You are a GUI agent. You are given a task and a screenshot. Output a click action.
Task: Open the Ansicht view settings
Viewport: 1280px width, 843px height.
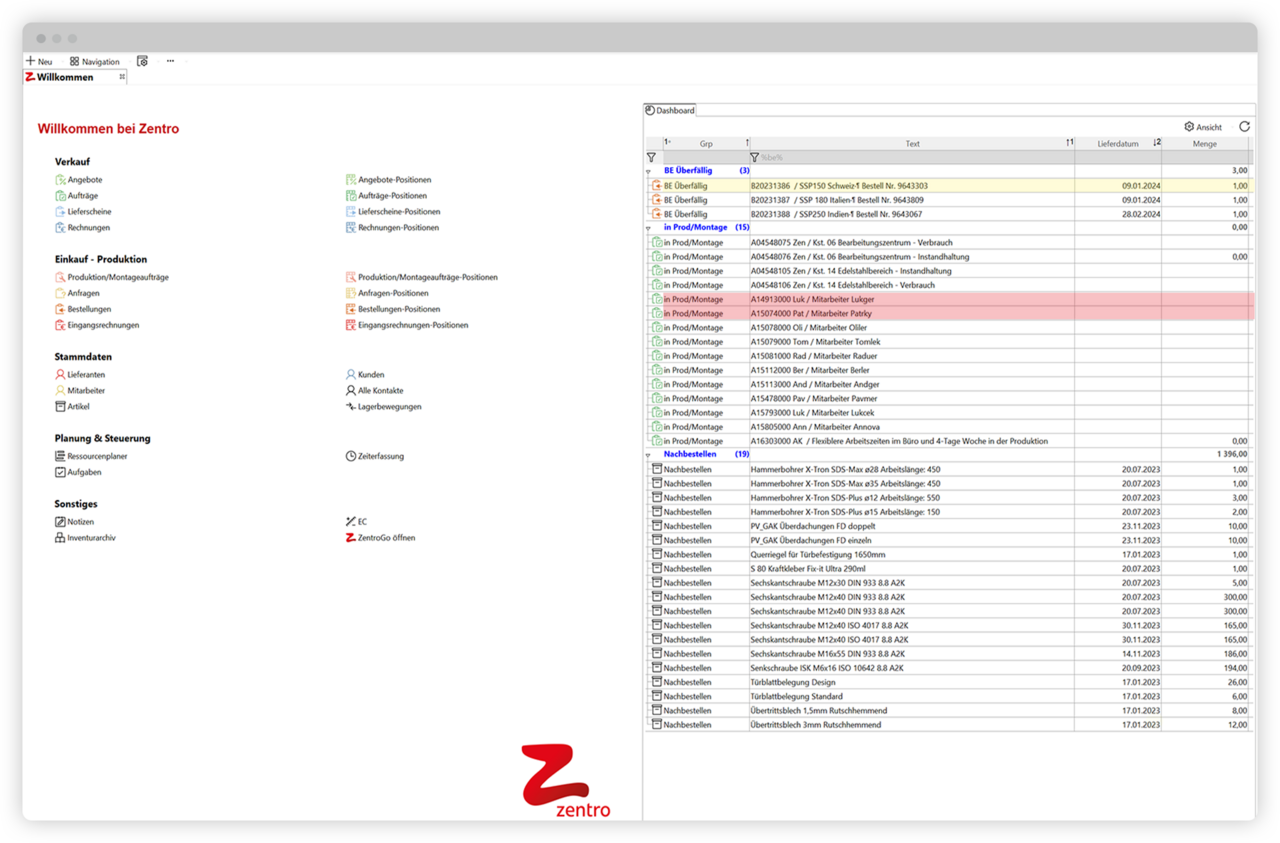(x=1203, y=127)
